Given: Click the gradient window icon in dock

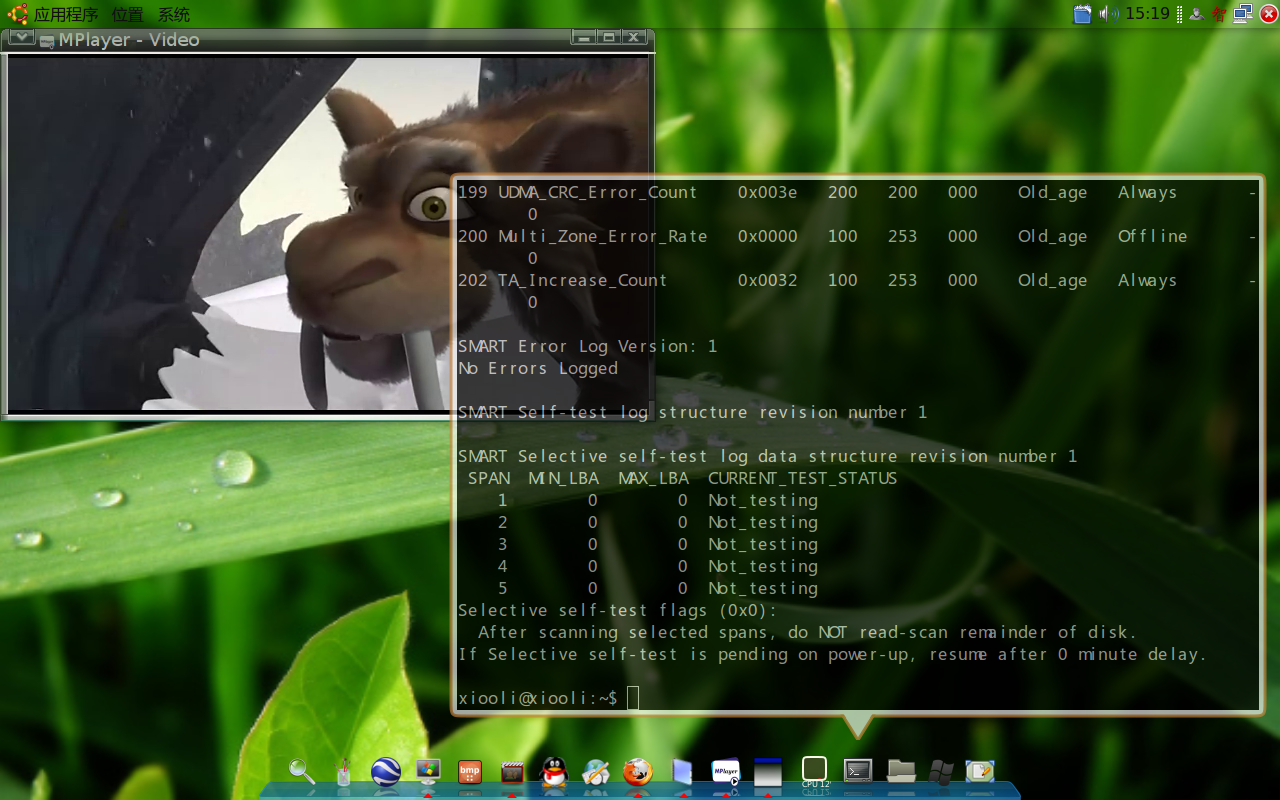Looking at the screenshot, I should pos(767,771).
